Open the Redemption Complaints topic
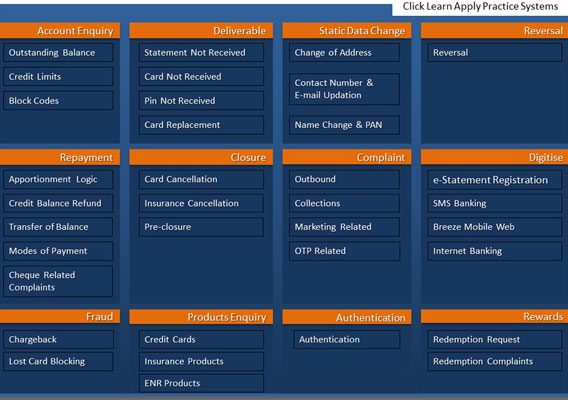This screenshot has width=568, height=400. click(495, 361)
